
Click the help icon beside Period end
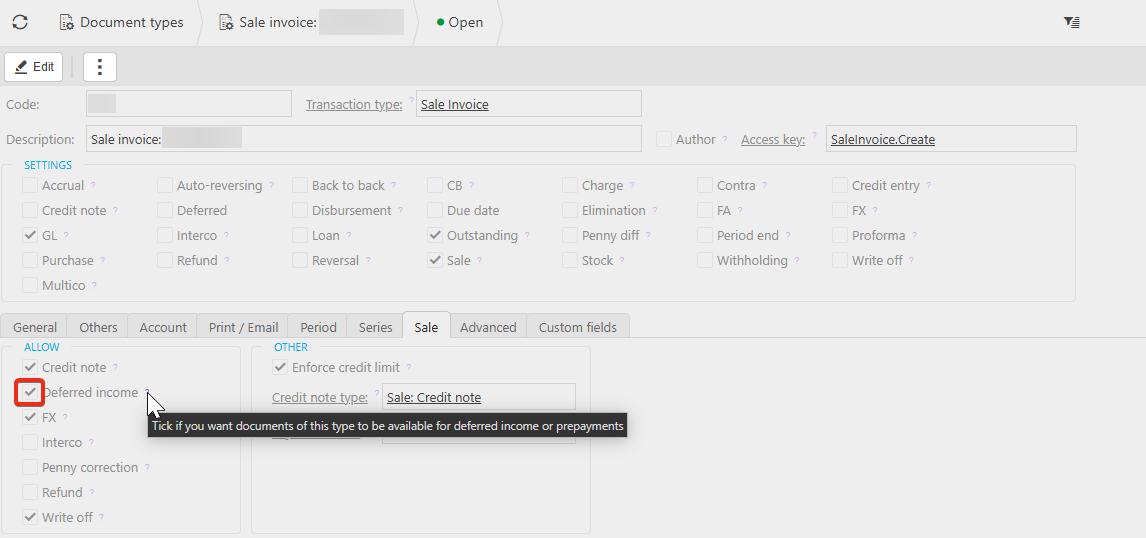click(x=788, y=235)
